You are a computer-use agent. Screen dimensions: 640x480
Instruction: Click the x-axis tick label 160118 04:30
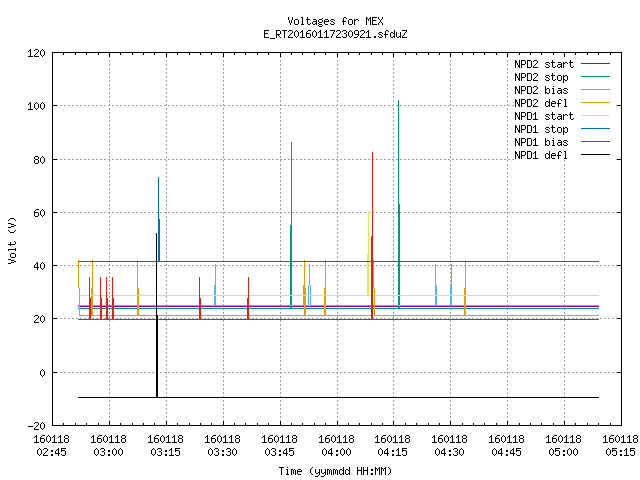[449, 446]
